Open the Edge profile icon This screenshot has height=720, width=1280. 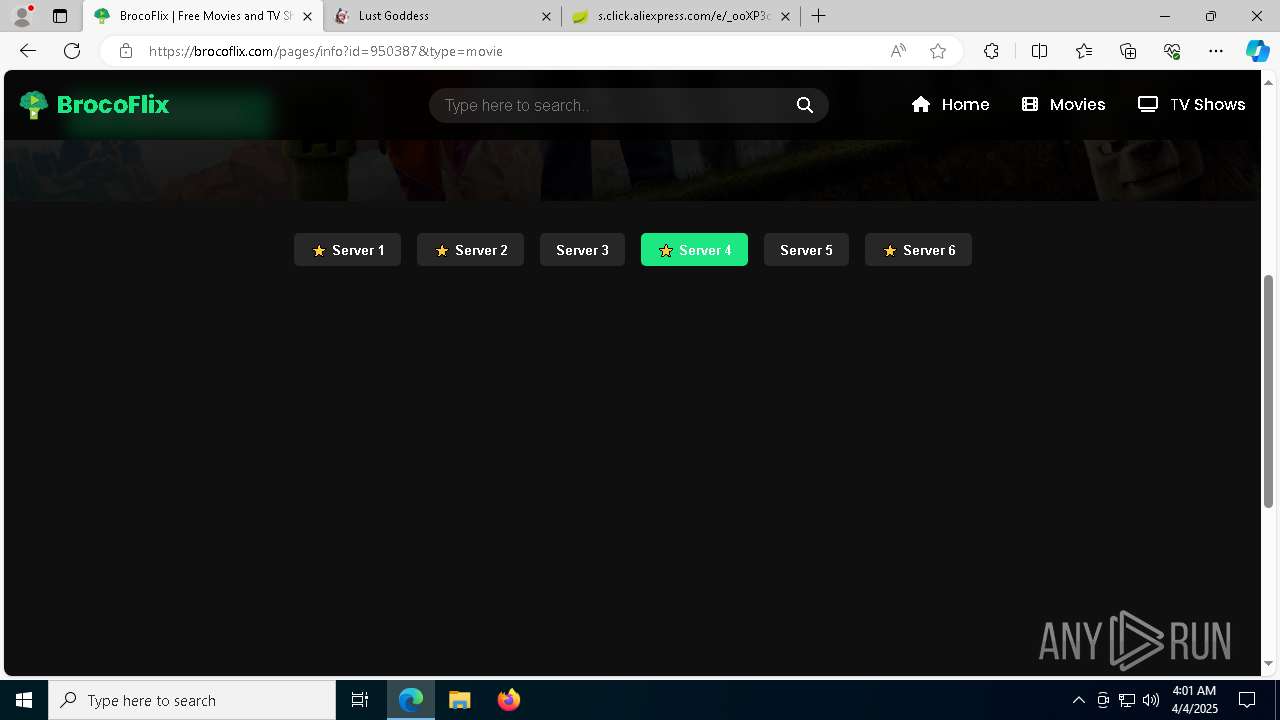tap(22, 16)
